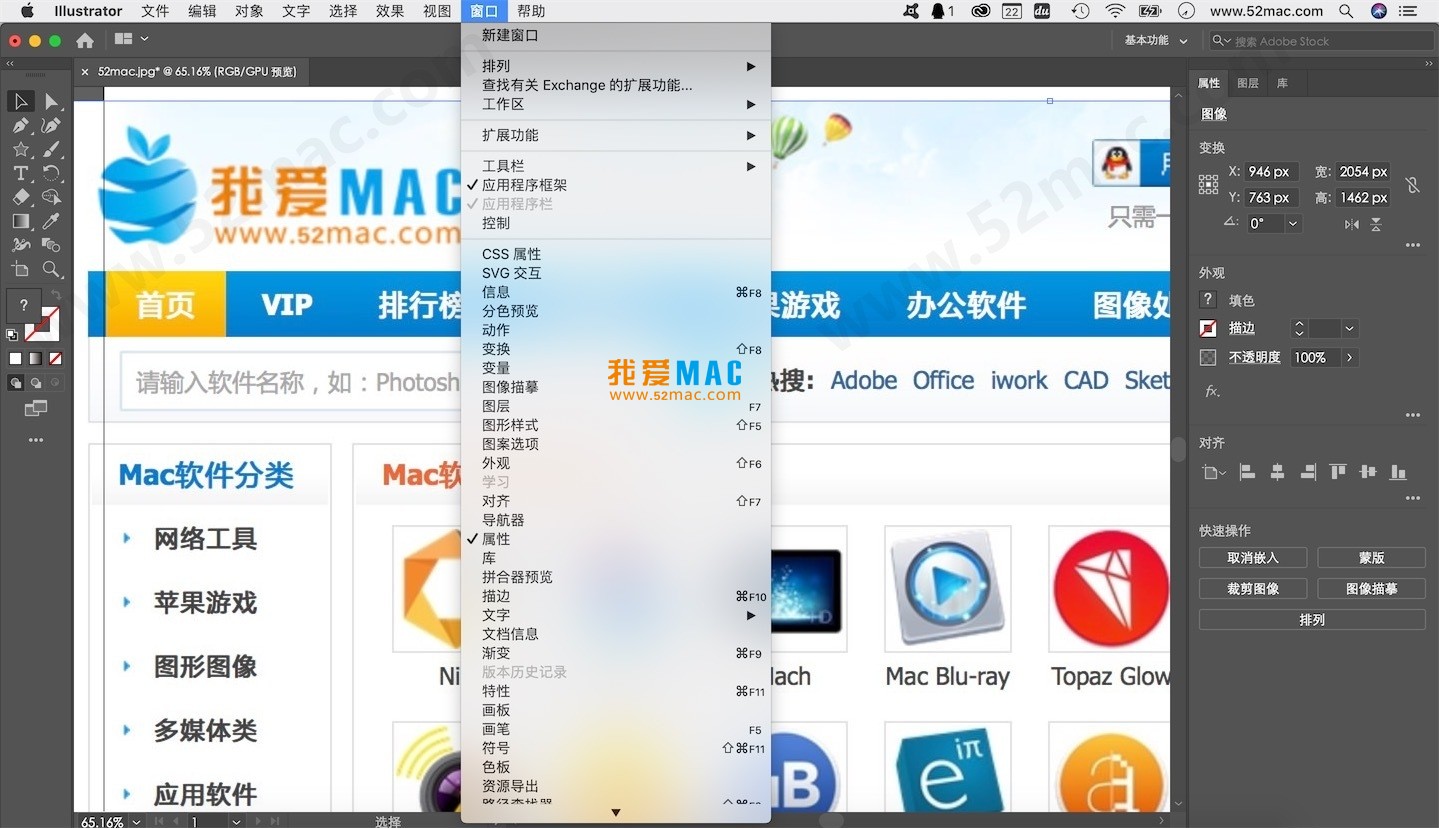The width and height of the screenshot is (1439, 828).
Task: Open the fill swatch in Appearance
Action: [1208, 300]
